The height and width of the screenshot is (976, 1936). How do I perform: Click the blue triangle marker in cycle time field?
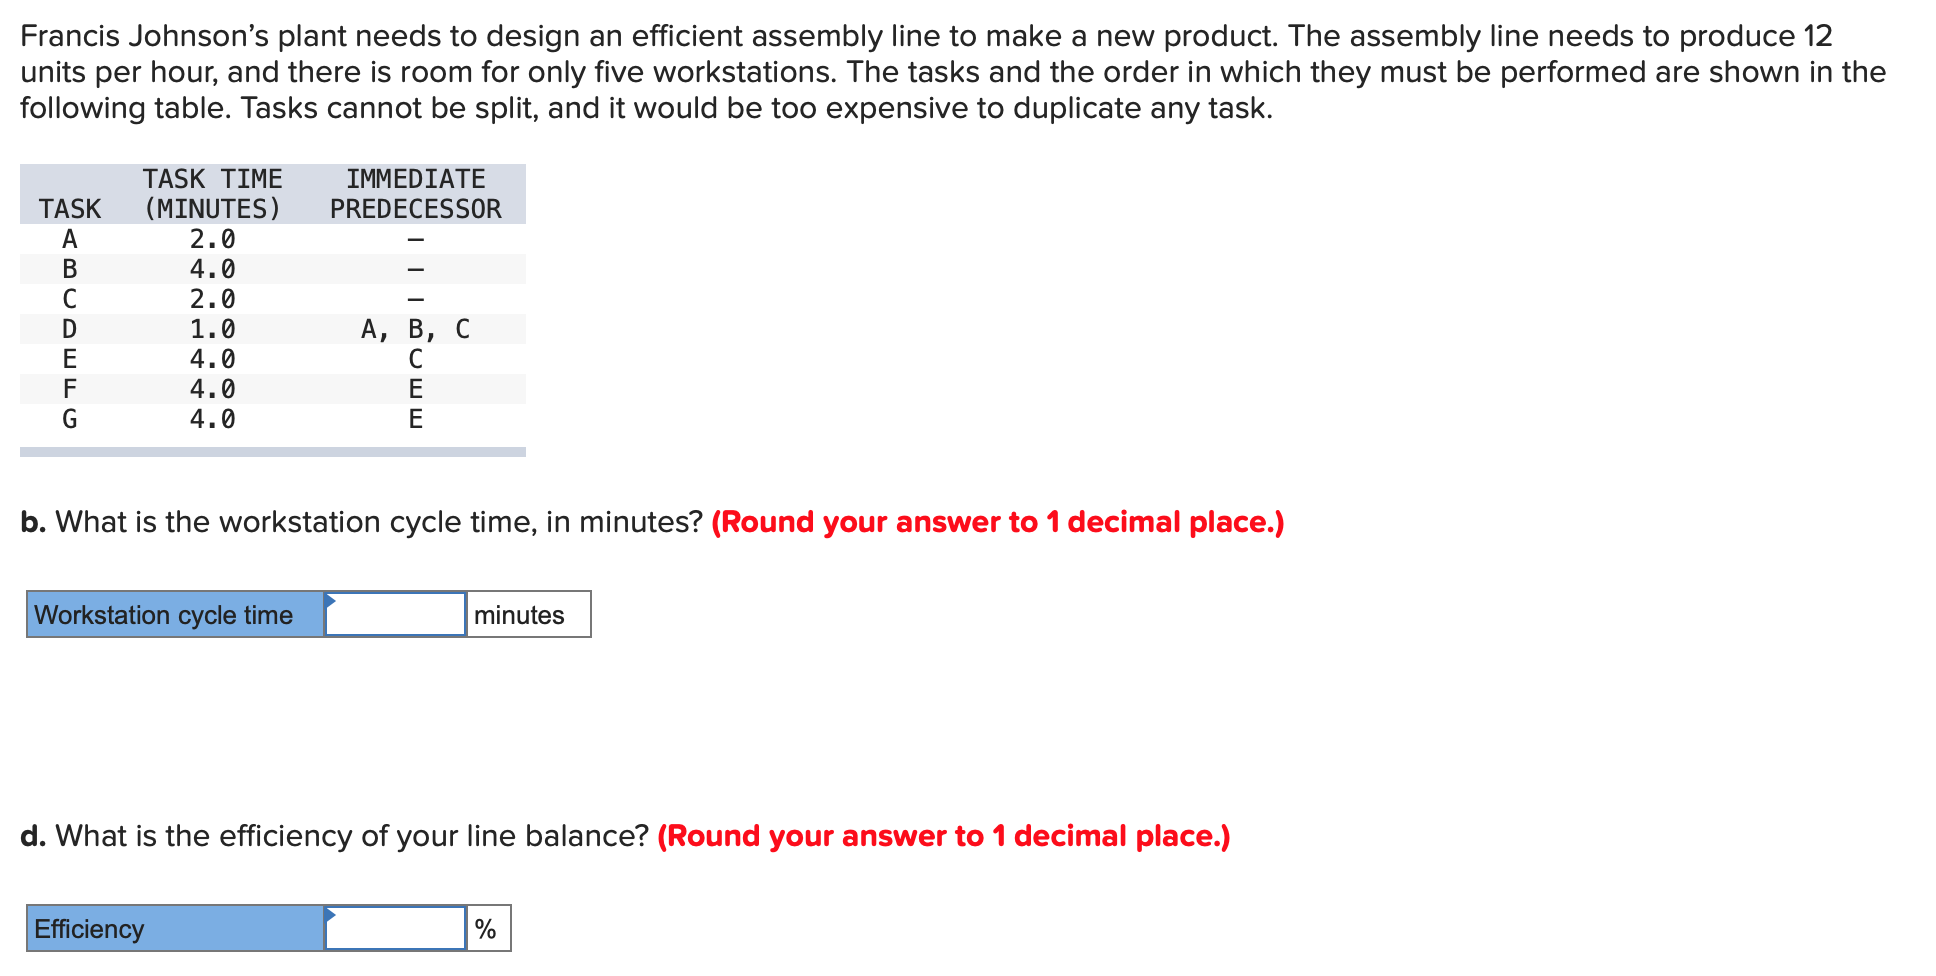[330, 600]
